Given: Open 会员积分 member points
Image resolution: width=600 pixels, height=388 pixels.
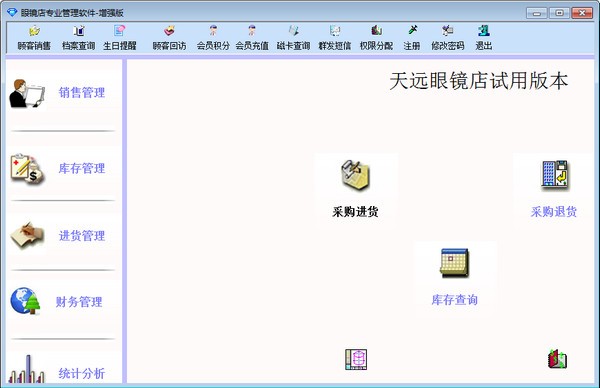Looking at the screenshot, I should tap(213, 38).
